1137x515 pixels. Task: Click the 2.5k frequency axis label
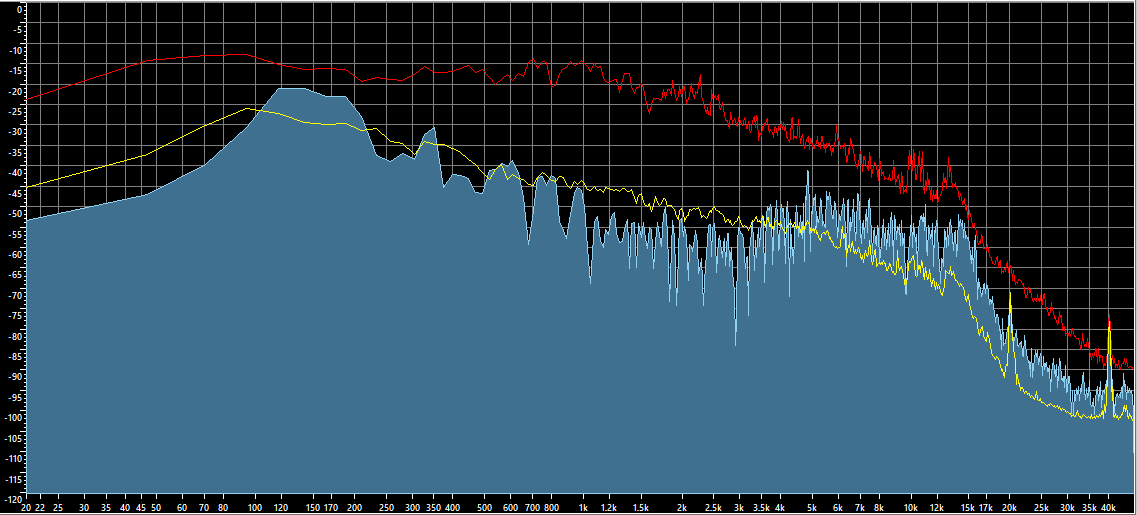click(x=713, y=508)
